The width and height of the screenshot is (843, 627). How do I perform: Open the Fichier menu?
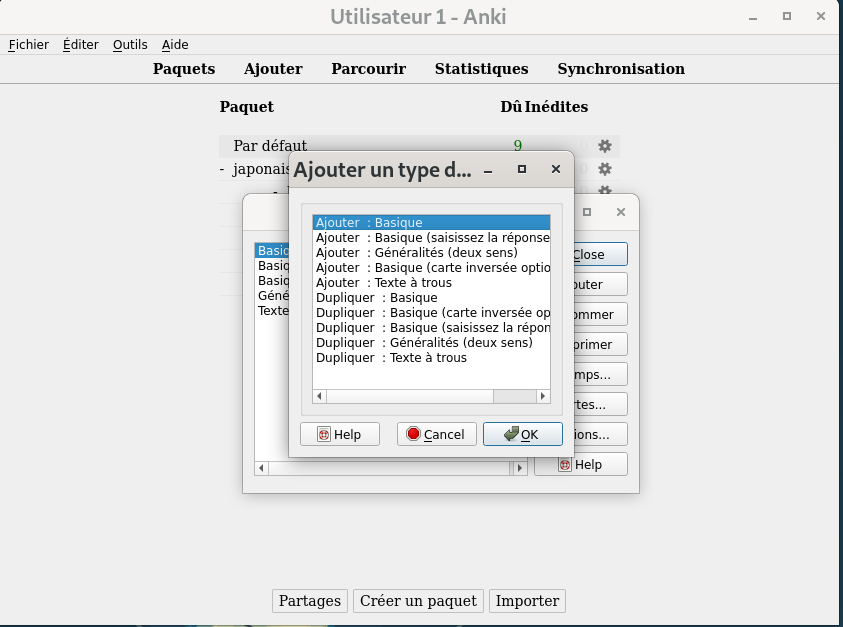[28, 44]
